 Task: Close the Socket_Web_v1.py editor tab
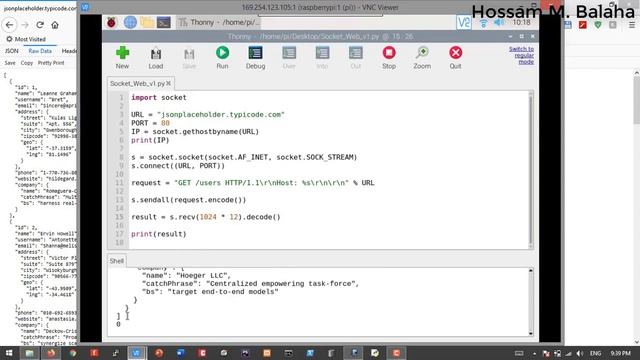click(x=168, y=83)
